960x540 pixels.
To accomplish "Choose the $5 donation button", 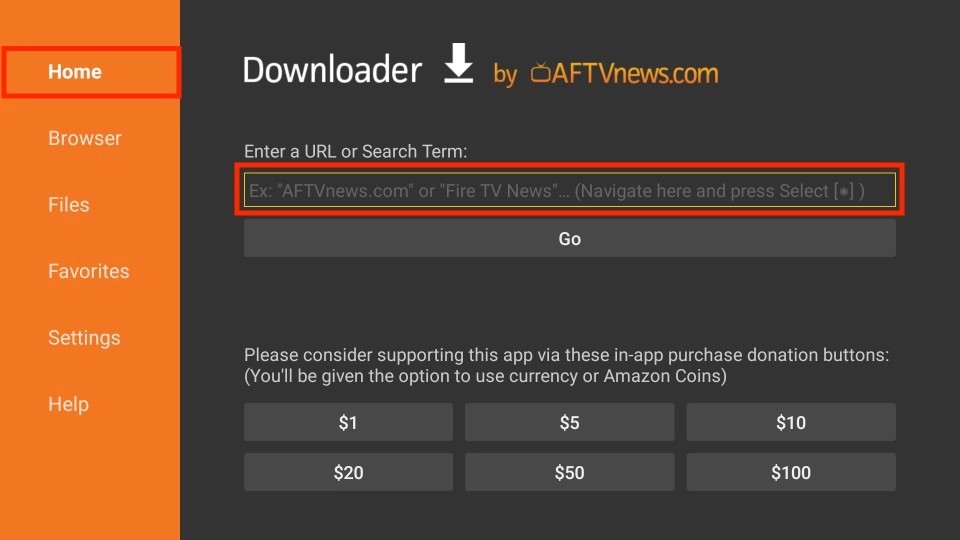I will tap(569, 422).
